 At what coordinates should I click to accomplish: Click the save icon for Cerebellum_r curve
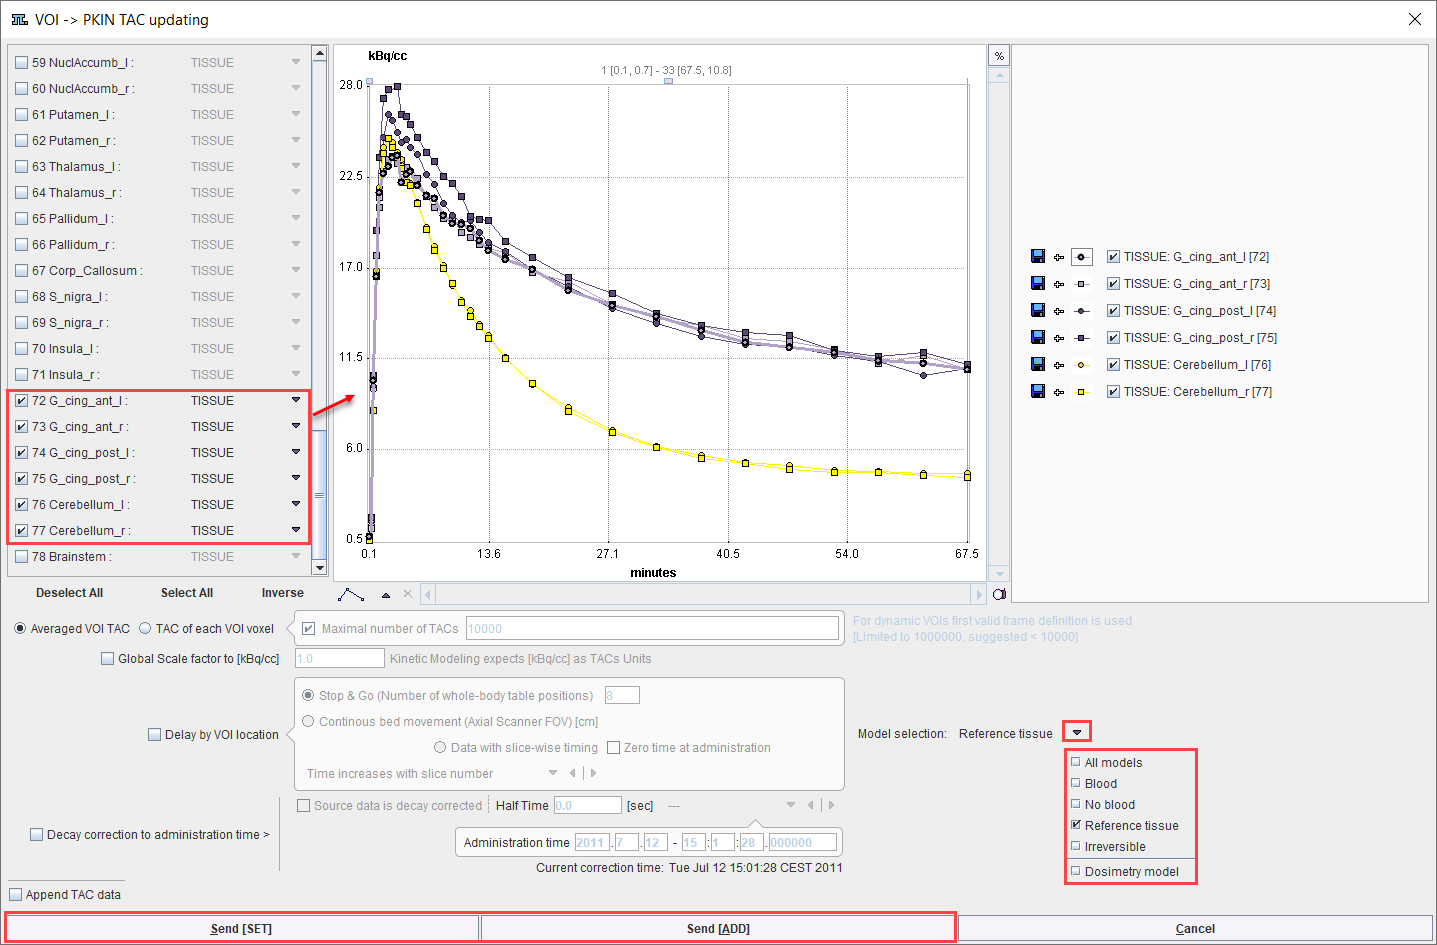[x=1037, y=392]
